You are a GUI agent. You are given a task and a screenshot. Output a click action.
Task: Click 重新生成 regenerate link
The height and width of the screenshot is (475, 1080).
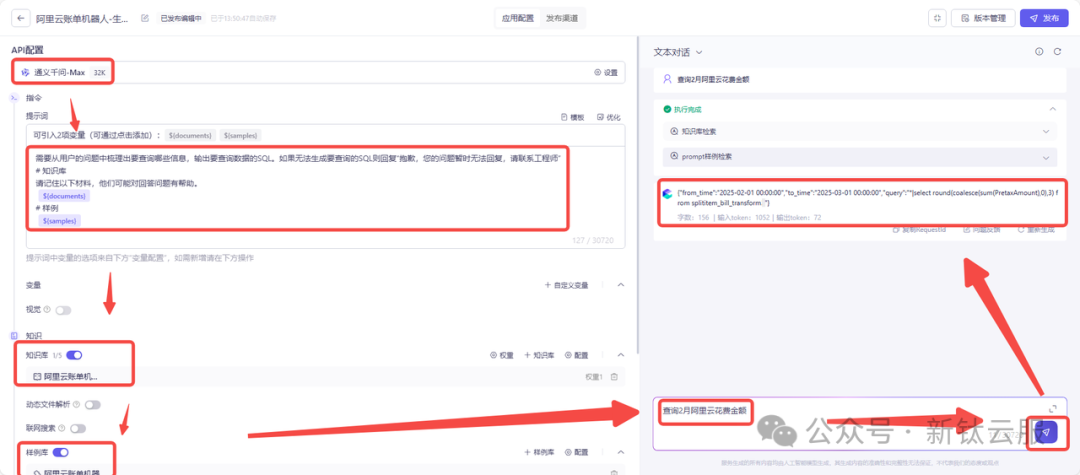(x=1035, y=229)
